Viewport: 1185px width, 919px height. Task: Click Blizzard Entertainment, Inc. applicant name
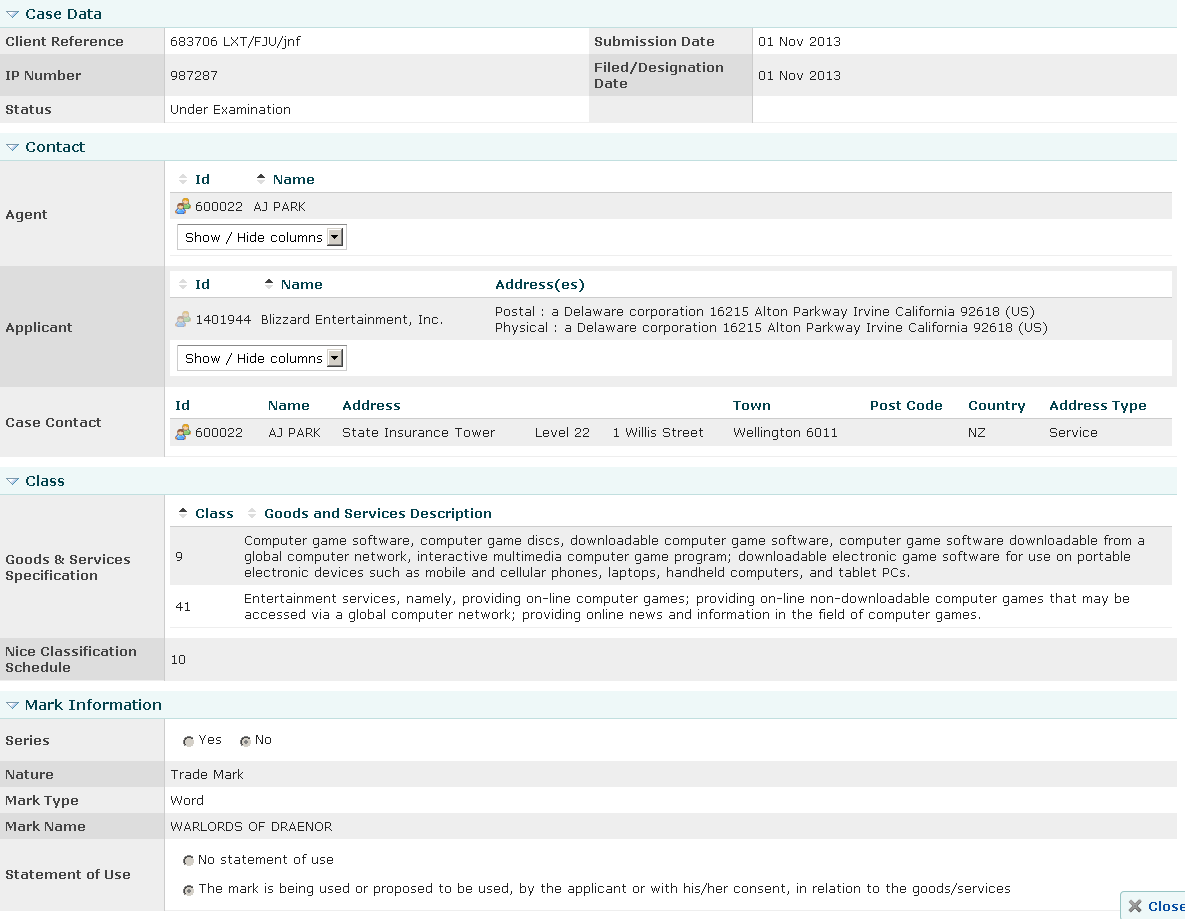coord(352,320)
